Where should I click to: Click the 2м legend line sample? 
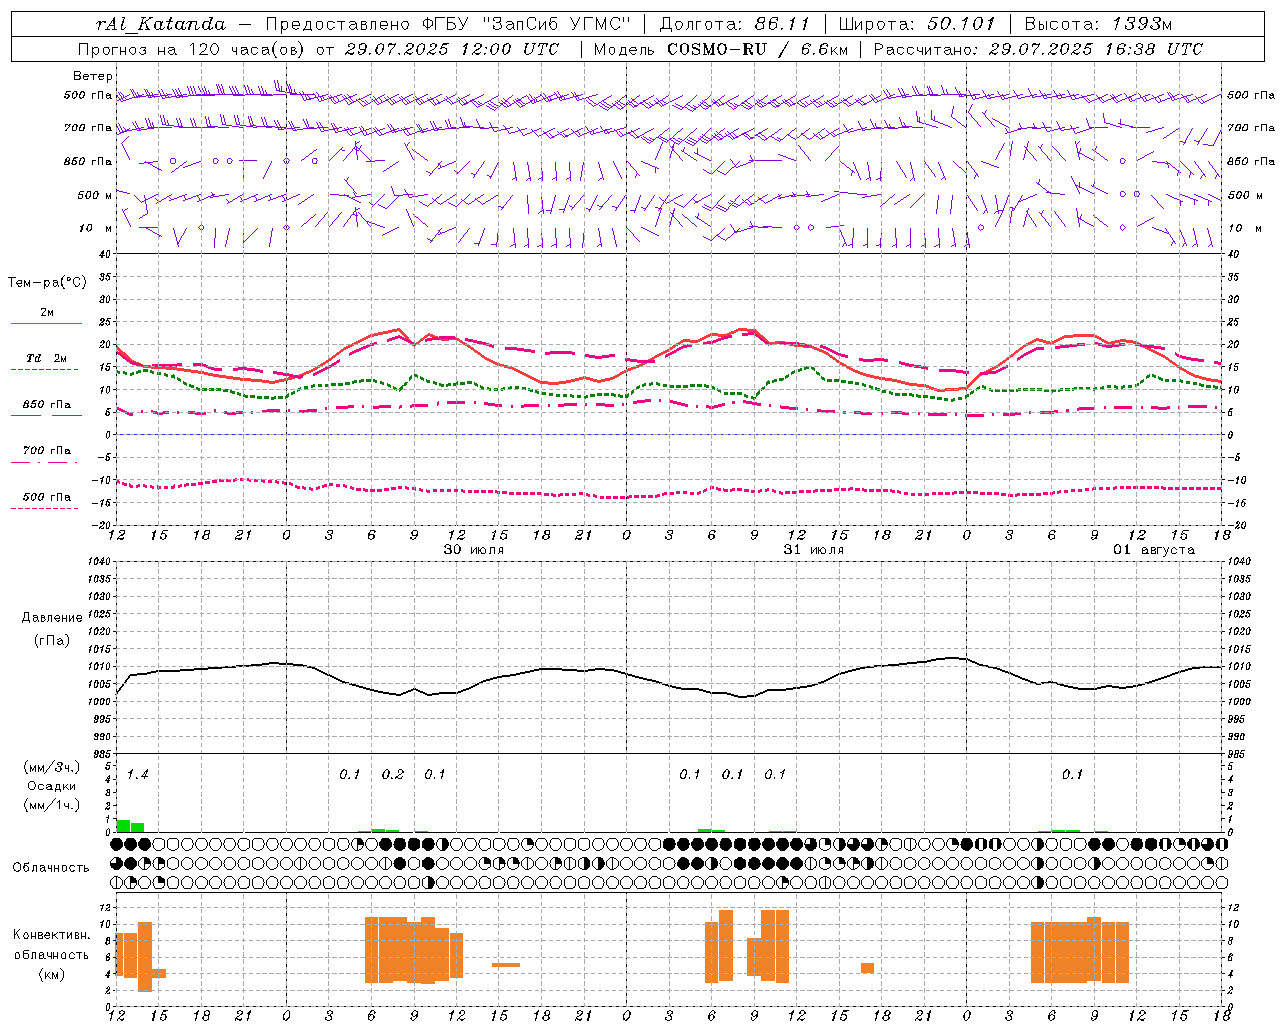pyautogui.click(x=46, y=323)
